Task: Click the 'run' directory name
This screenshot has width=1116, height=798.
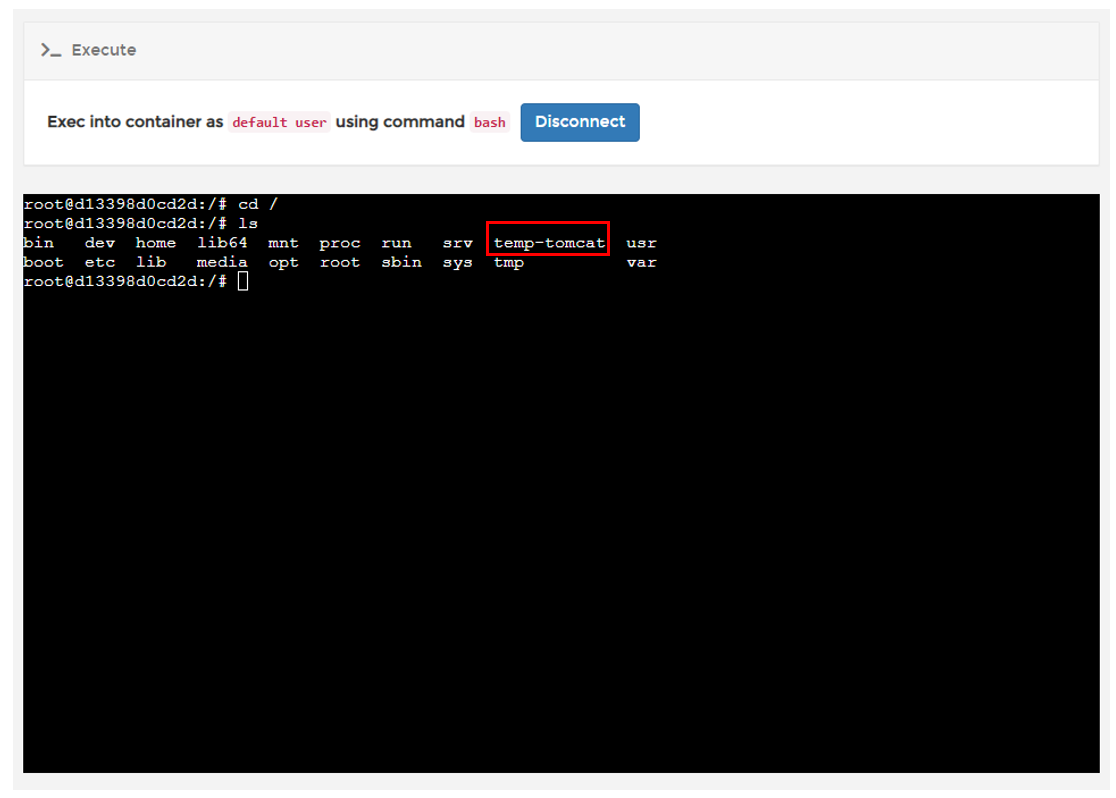Action: 396,243
